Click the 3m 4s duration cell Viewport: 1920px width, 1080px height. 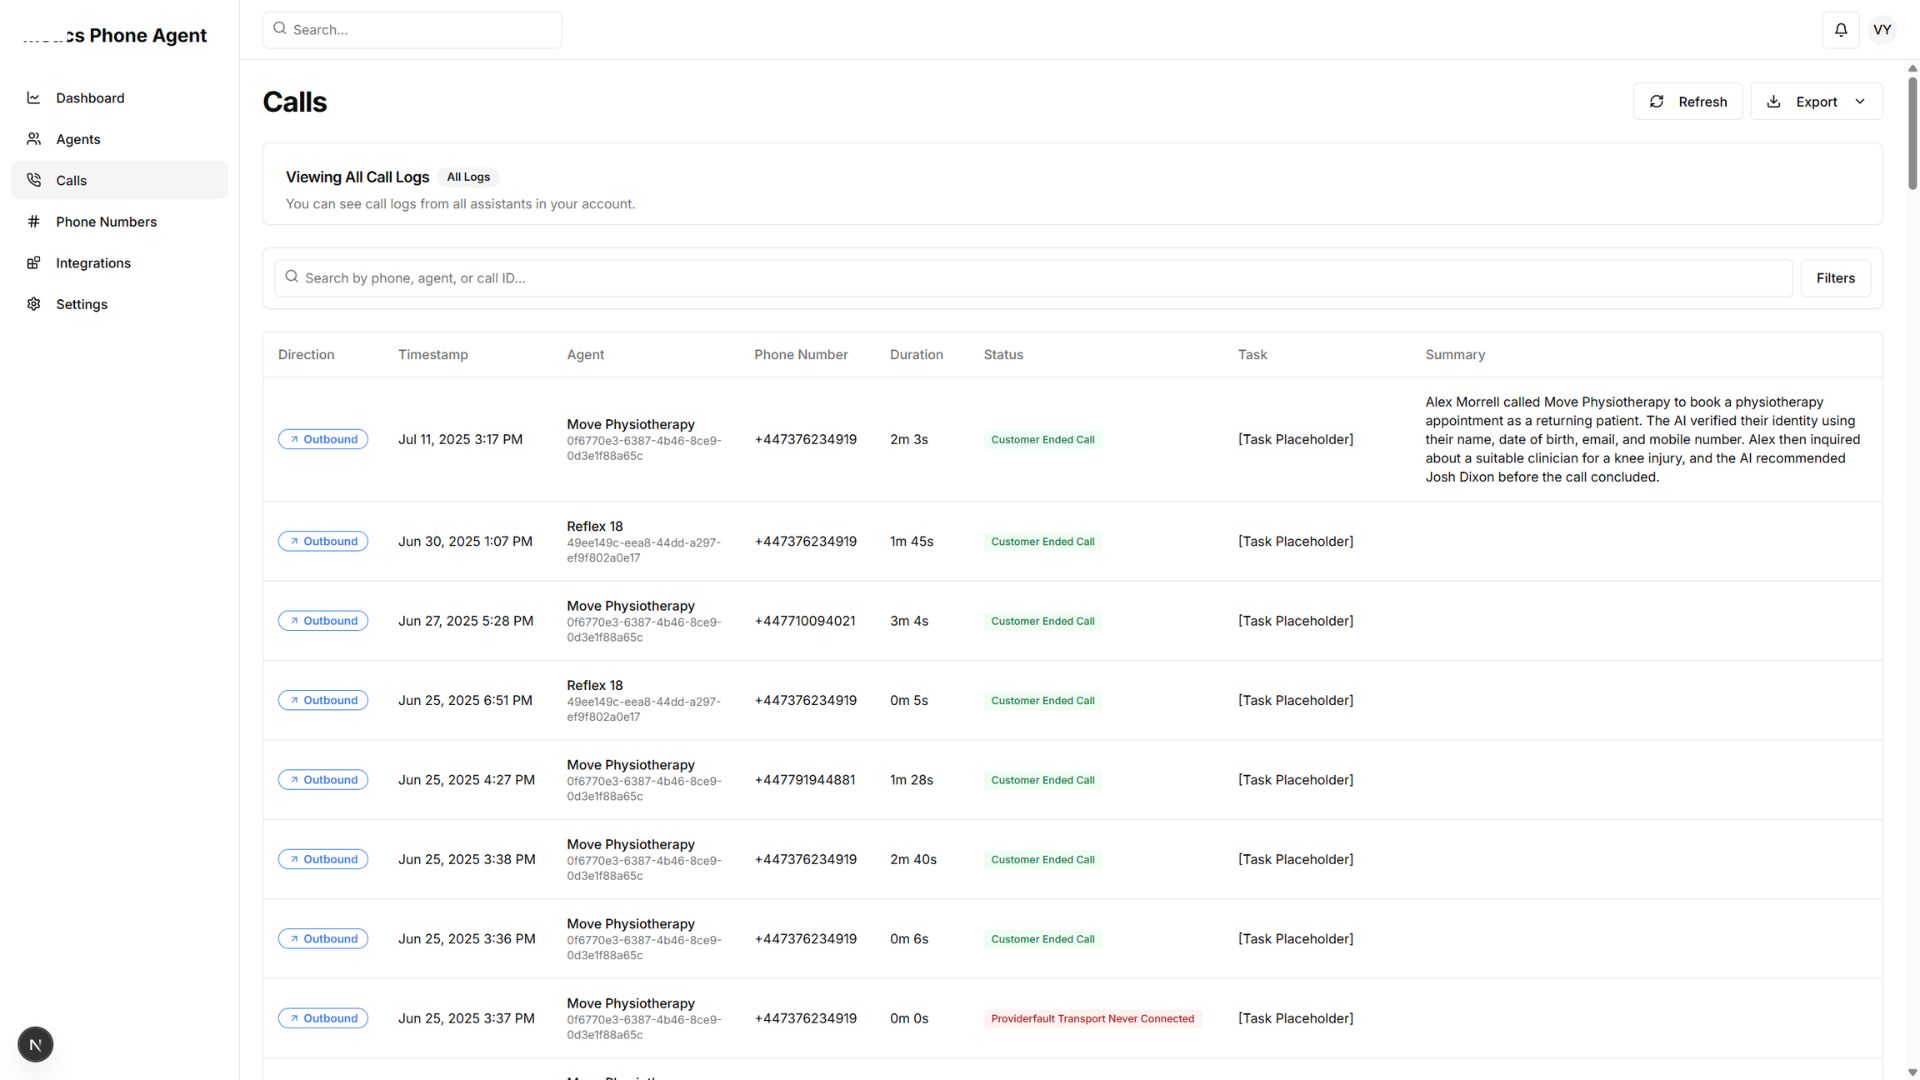tap(909, 621)
